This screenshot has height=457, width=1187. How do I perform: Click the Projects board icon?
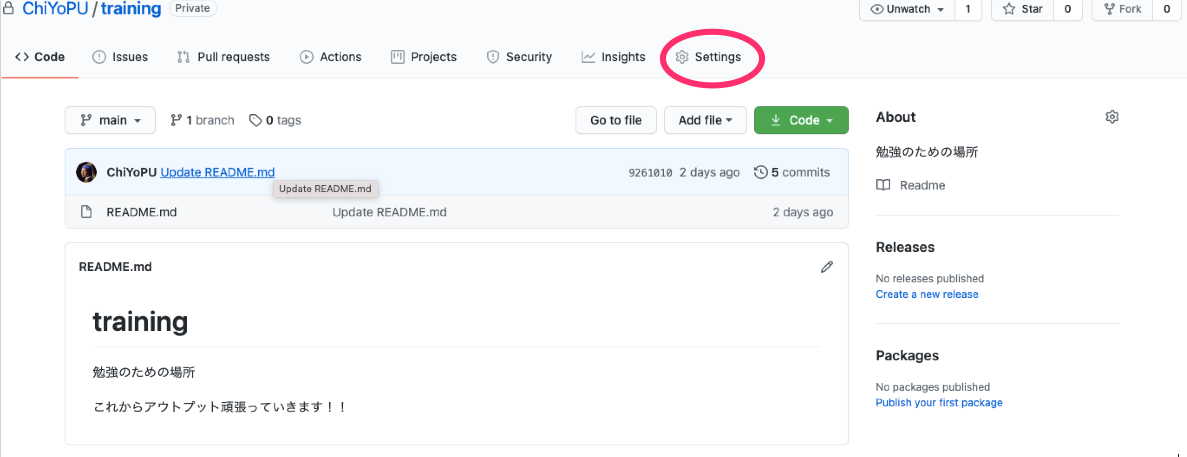click(397, 57)
